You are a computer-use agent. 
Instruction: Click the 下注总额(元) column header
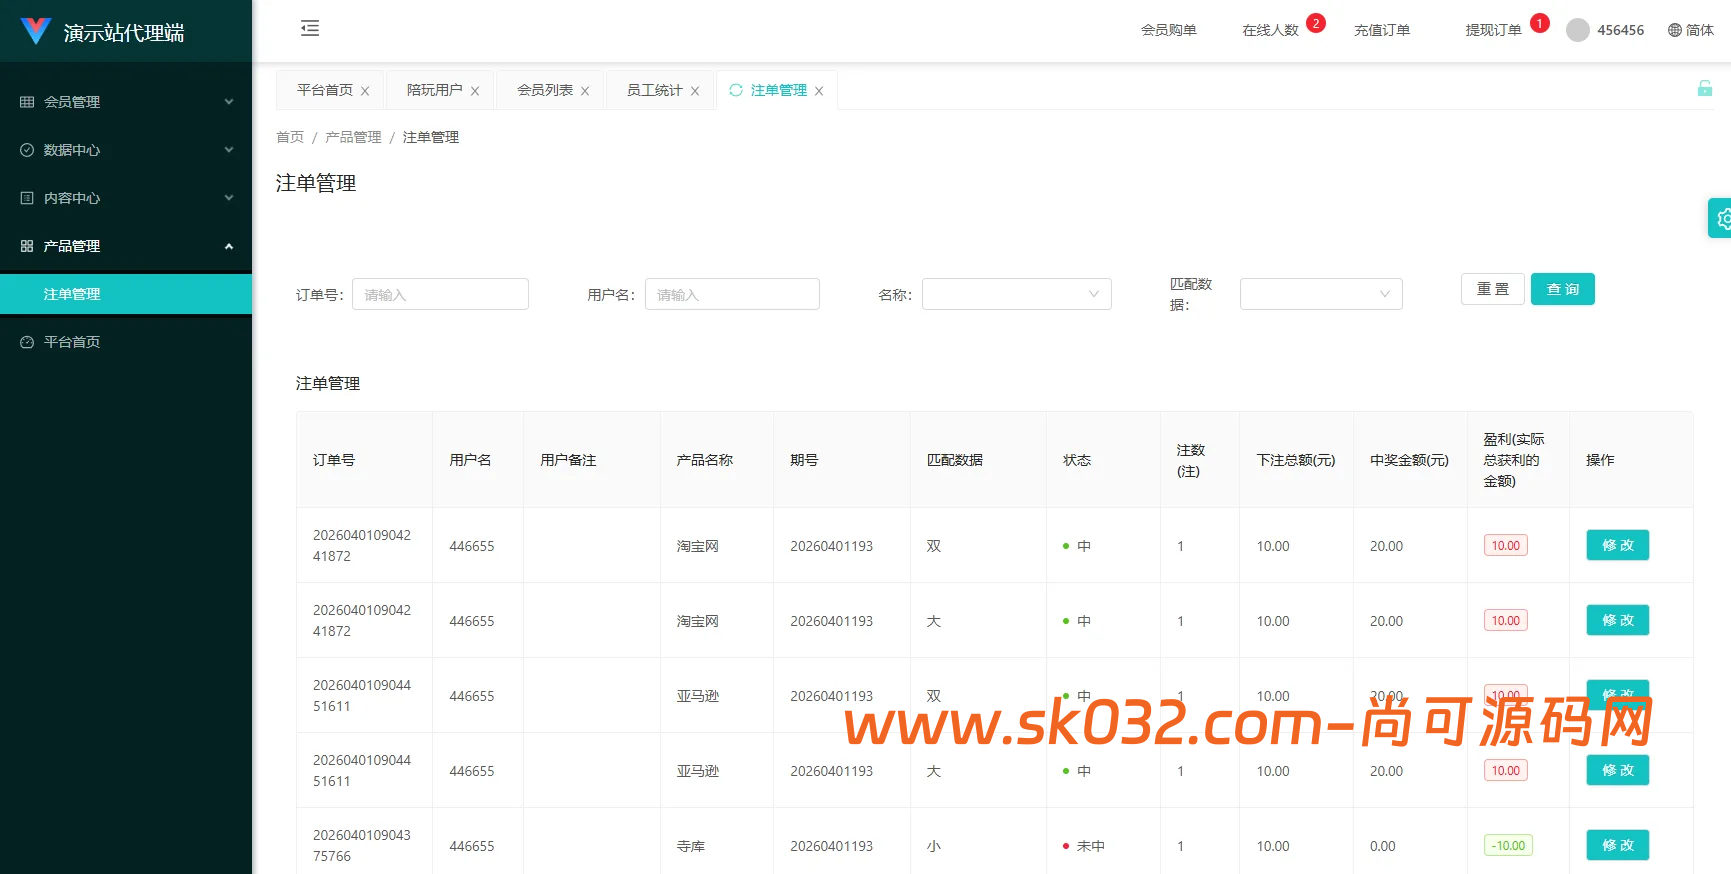(x=1296, y=460)
